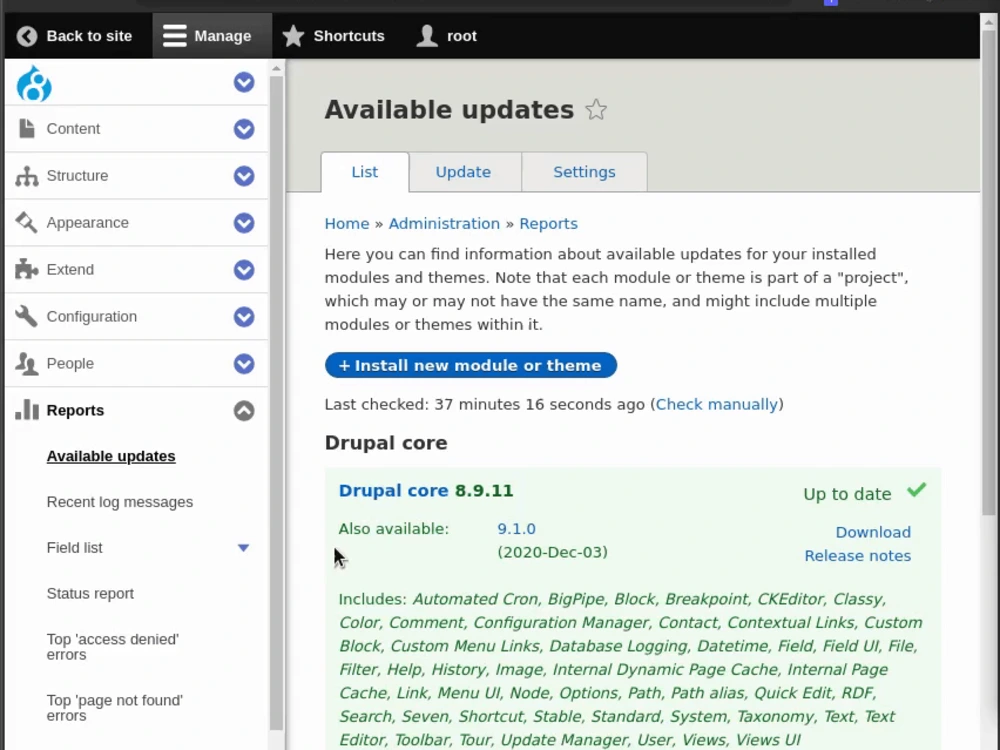Expand the Structure submenu chevron
Image resolution: width=1000 pixels, height=750 pixels.
pos(244,176)
